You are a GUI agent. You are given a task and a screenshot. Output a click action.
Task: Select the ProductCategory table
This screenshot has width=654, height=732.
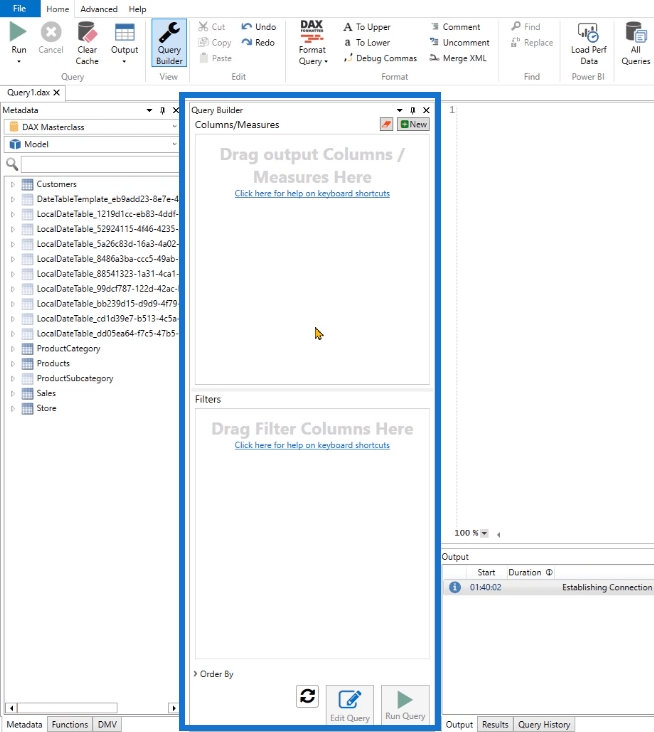pos(68,349)
